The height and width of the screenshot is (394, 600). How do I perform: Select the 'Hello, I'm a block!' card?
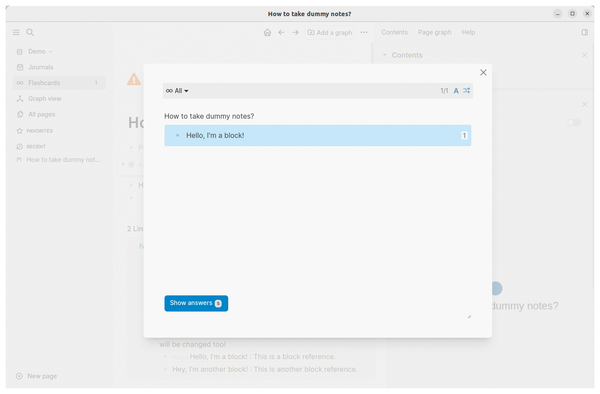coord(318,135)
